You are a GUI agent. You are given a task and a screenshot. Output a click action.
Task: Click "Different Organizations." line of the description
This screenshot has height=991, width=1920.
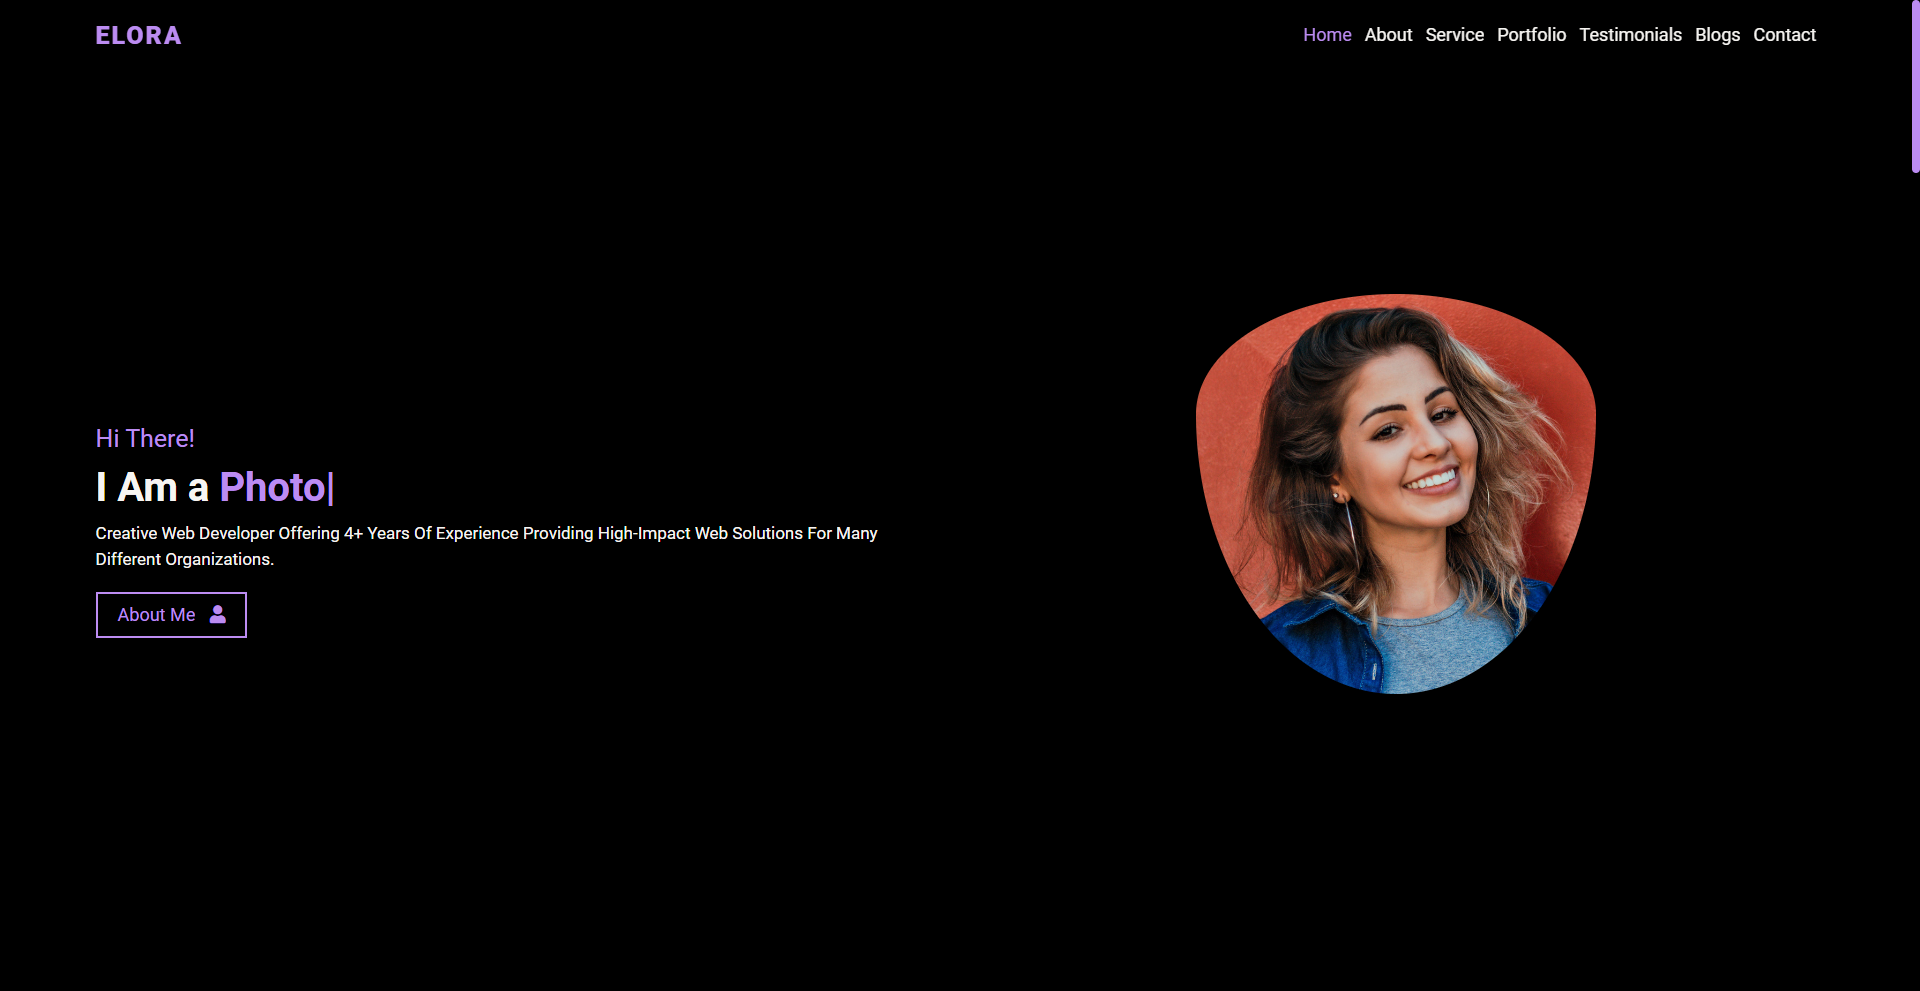(x=185, y=559)
